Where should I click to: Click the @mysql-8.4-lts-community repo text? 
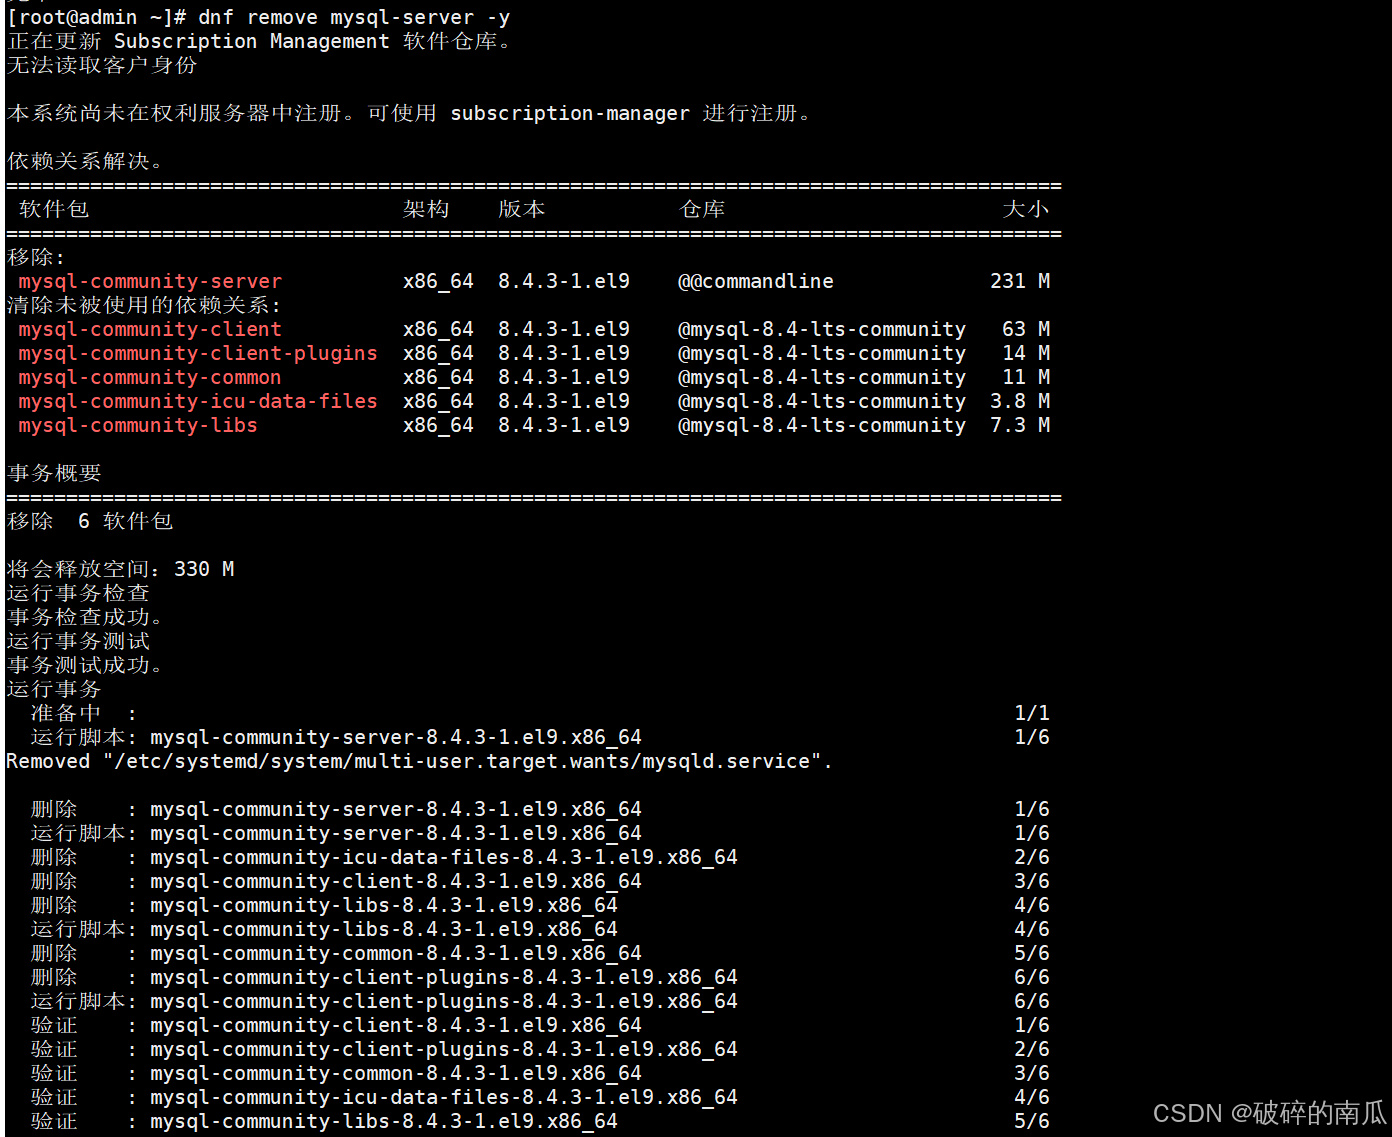(x=821, y=329)
